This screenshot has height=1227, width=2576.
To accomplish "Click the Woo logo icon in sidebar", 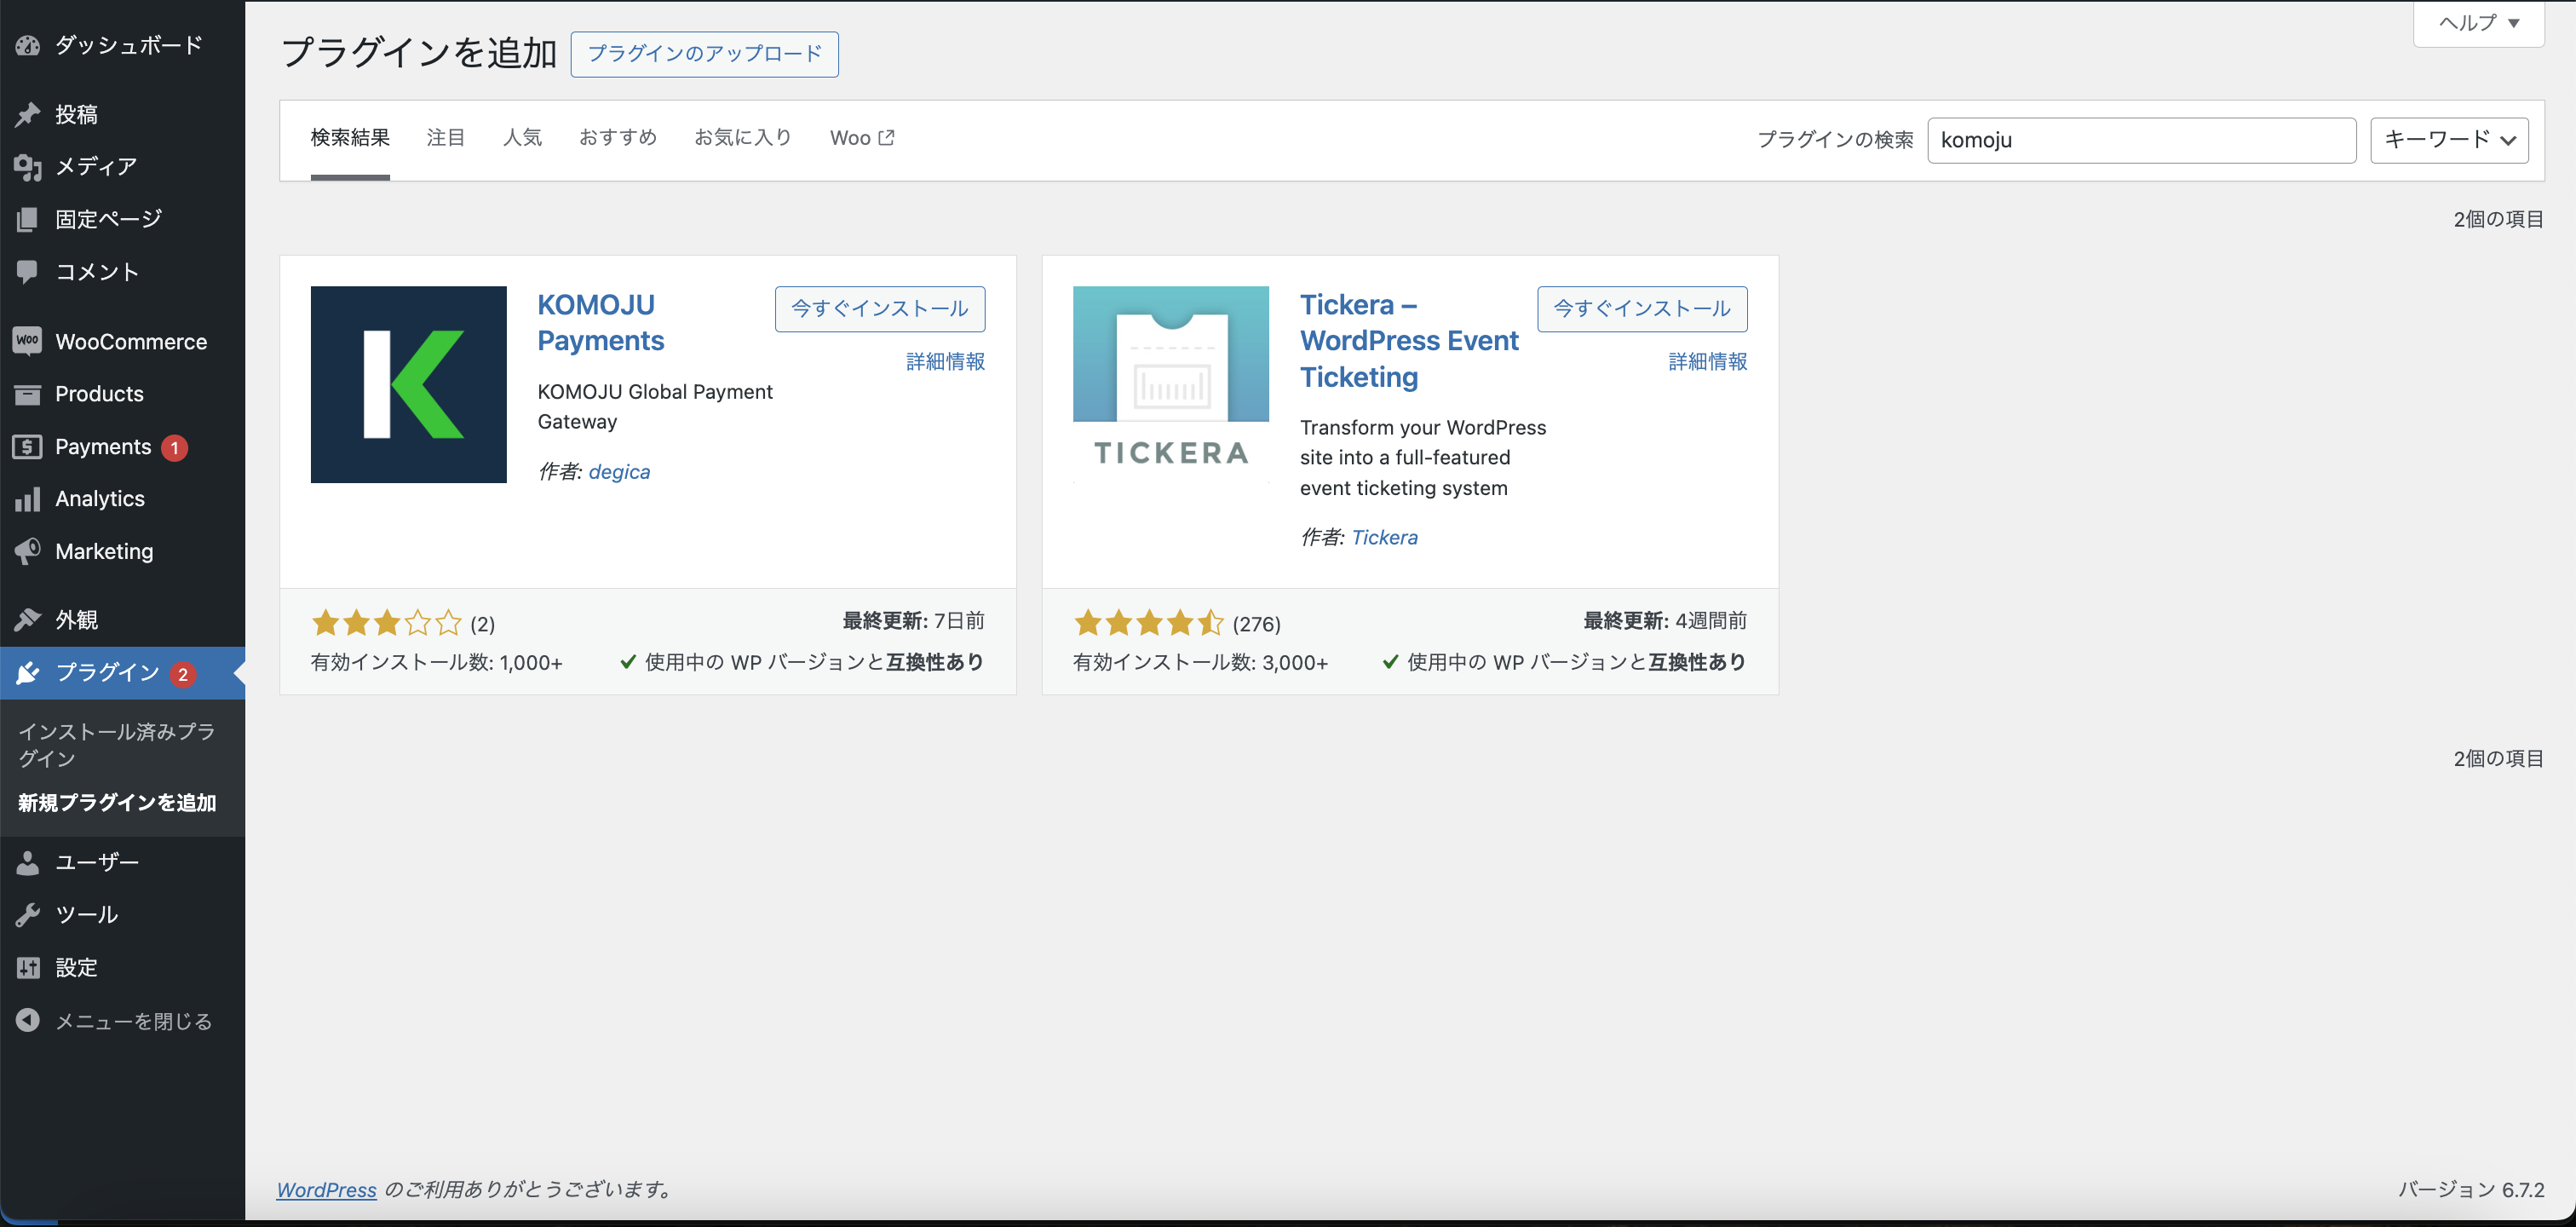I will (x=28, y=341).
